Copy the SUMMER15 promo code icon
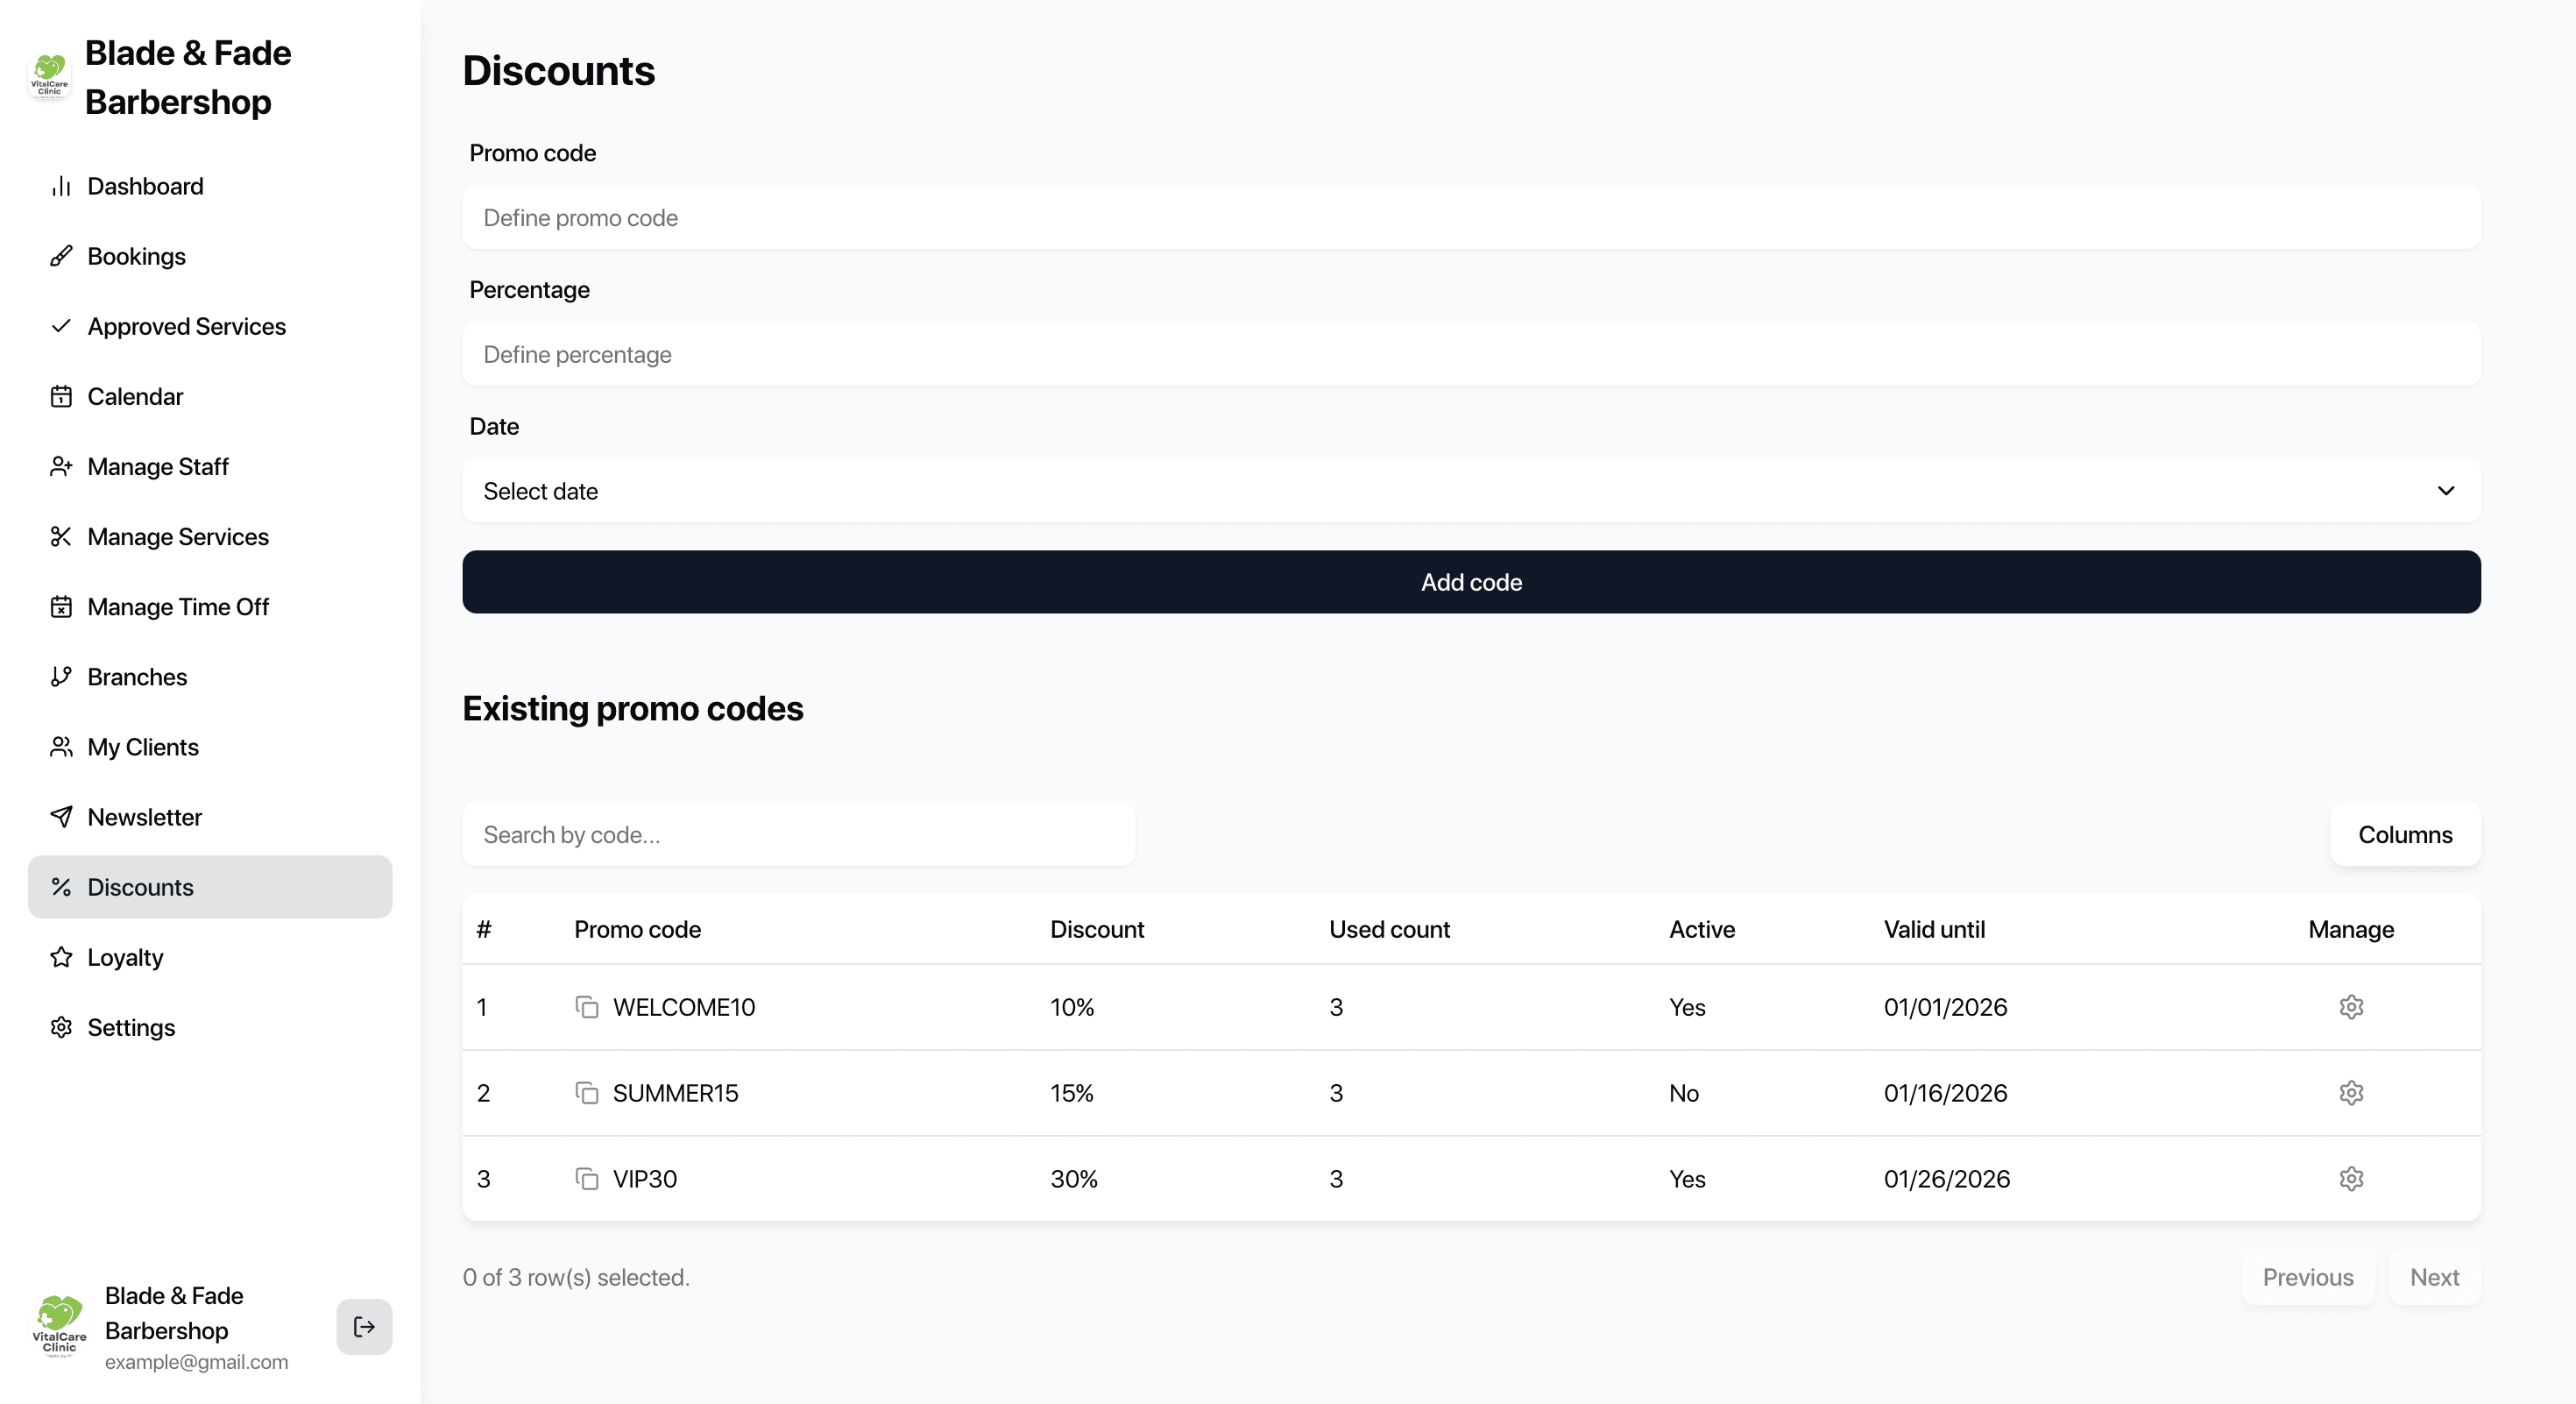2576x1404 pixels. tap(587, 1093)
